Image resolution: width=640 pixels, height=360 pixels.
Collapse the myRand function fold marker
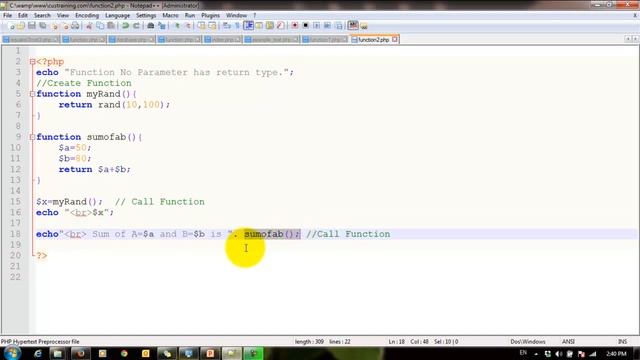32,94
